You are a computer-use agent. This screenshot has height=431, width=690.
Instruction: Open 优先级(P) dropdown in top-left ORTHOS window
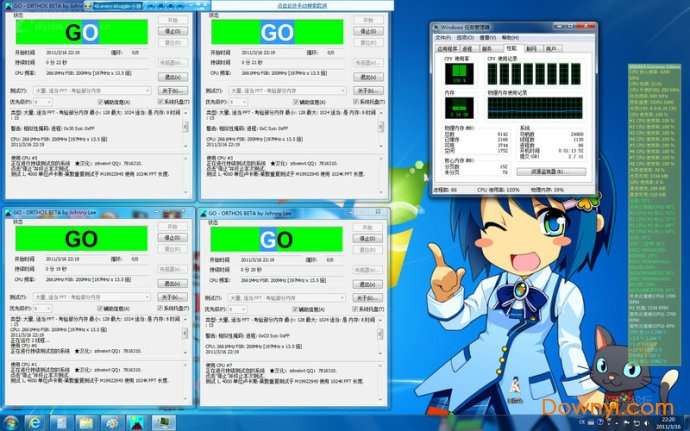(42, 102)
